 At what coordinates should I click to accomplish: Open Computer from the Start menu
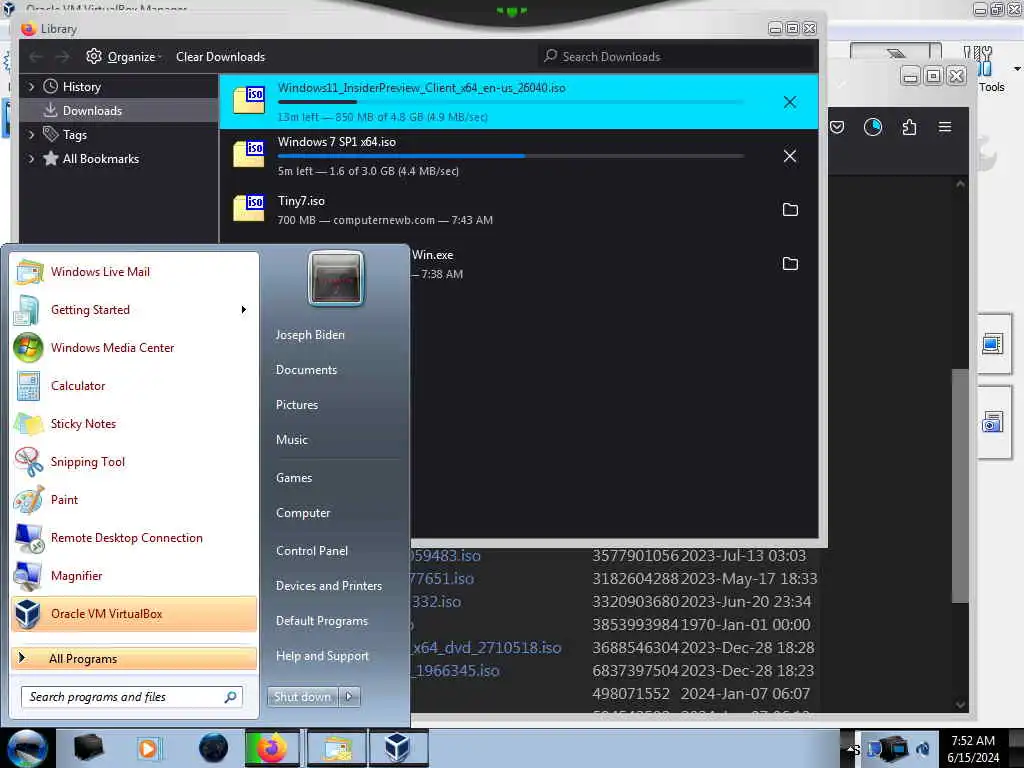tap(303, 513)
